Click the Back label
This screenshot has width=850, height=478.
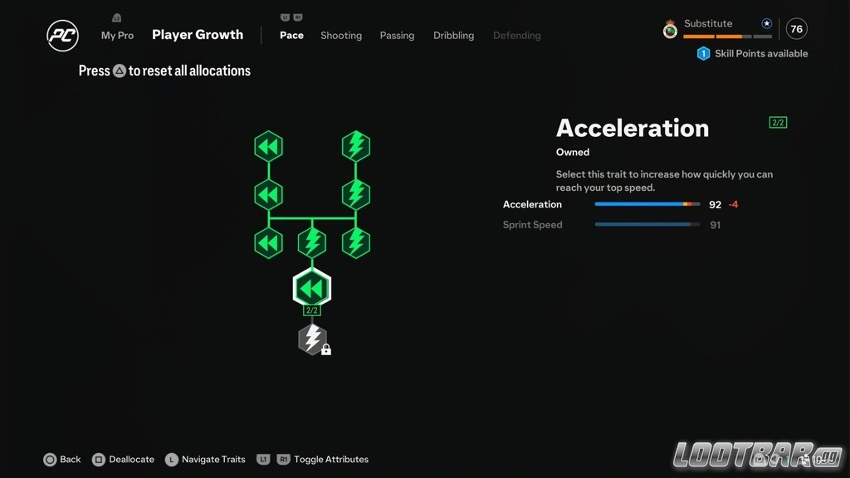[70, 459]
